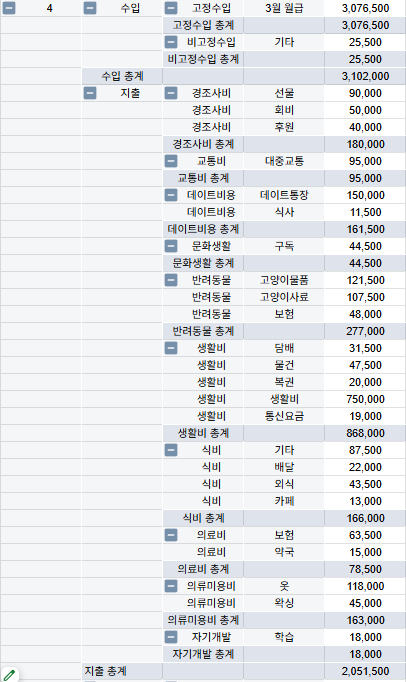Click the 2,051,500 total value

[365, 671]
